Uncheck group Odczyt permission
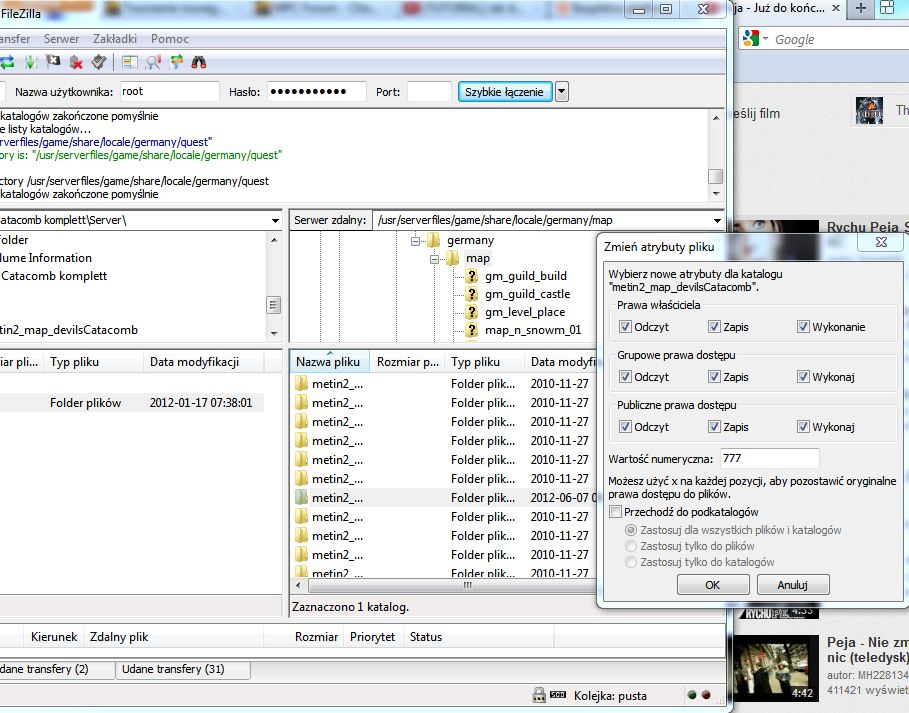The width and height of the screenshot is (909, 713). pyautogui.click(x=625, y=377)
